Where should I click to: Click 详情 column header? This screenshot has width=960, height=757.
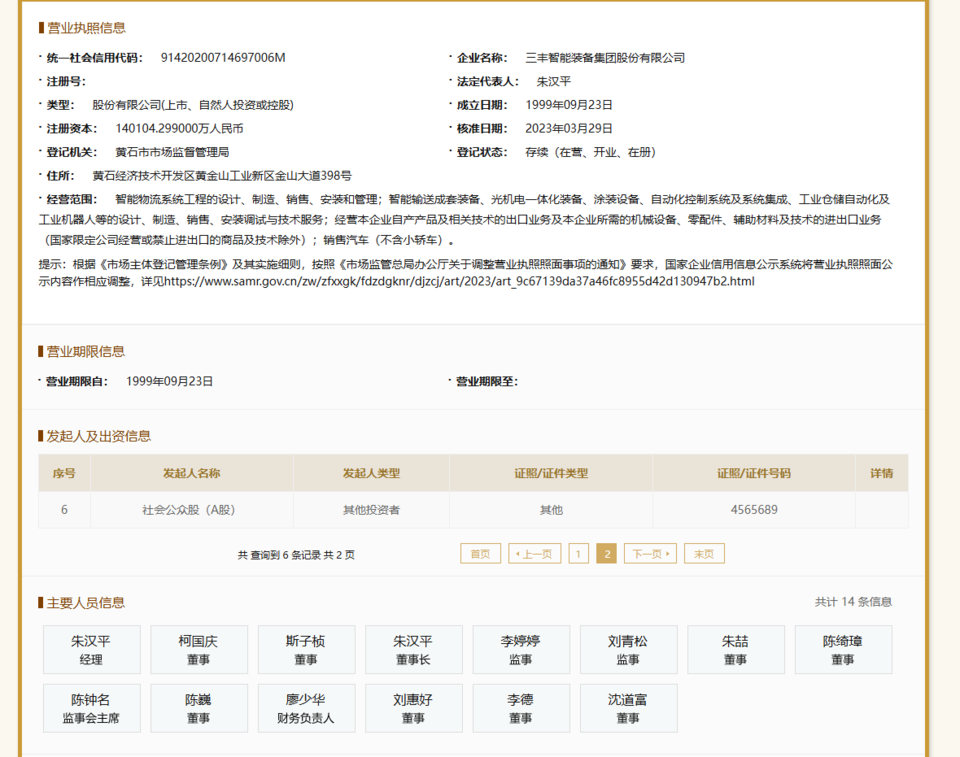tap(882, 473)
